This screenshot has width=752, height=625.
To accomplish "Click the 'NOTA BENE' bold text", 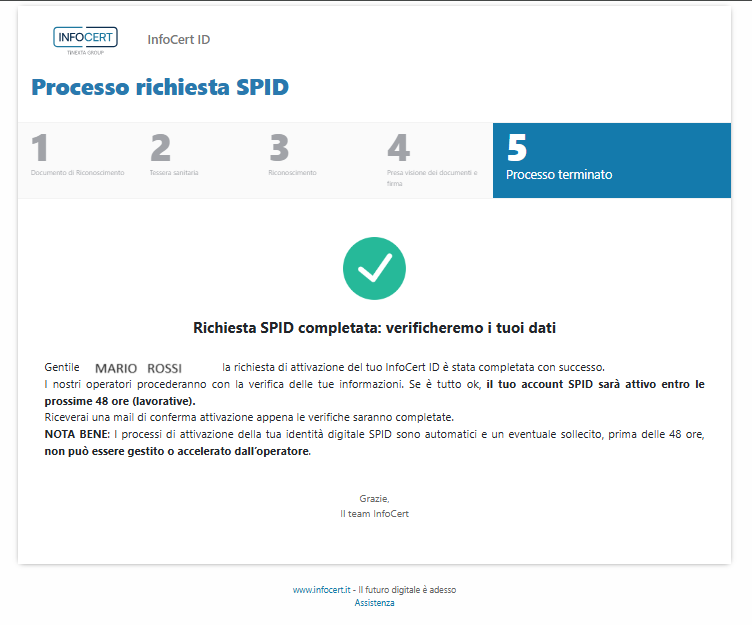I will pos(77,434).
